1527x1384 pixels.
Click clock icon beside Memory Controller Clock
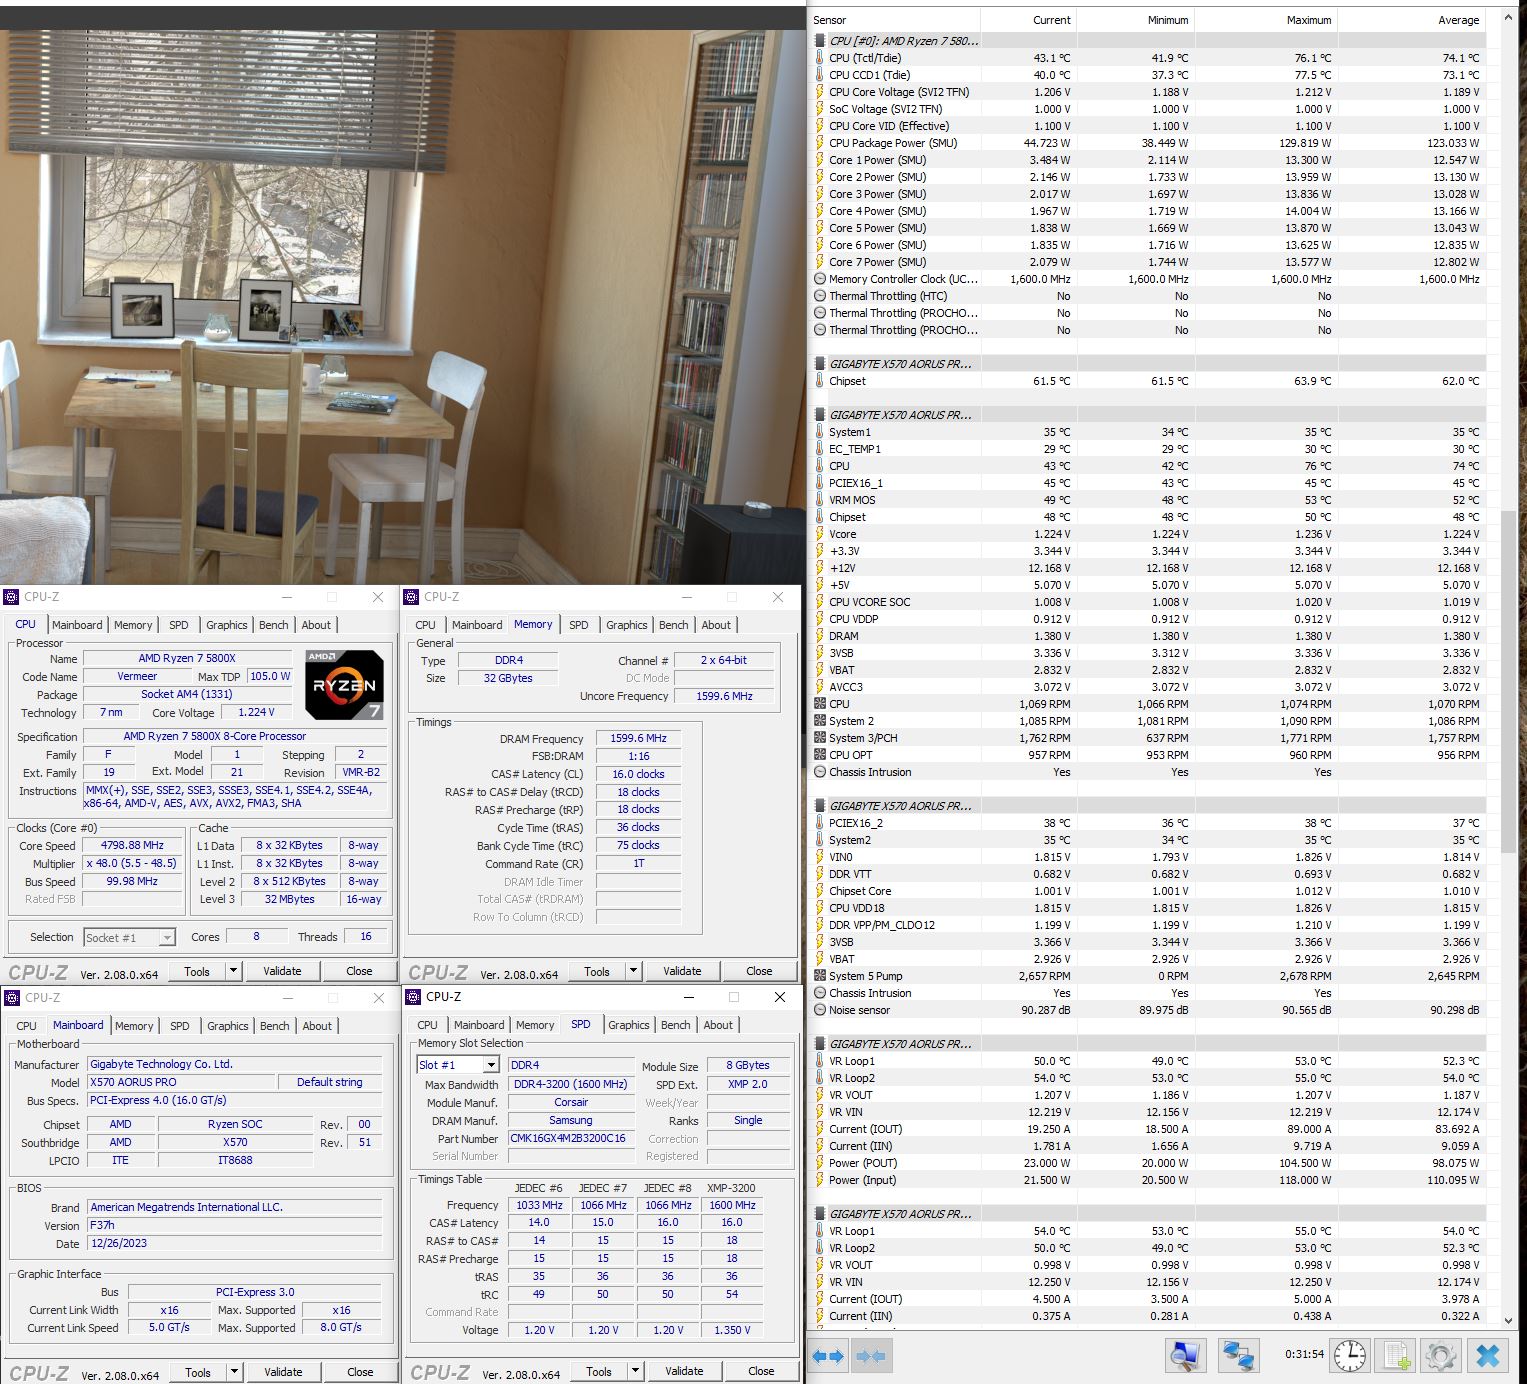[820, 279]
